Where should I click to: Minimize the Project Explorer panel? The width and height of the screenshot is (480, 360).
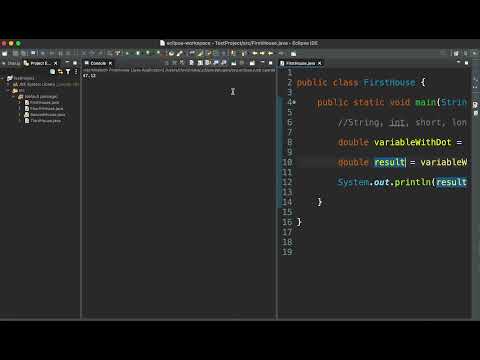coord(67,62)
